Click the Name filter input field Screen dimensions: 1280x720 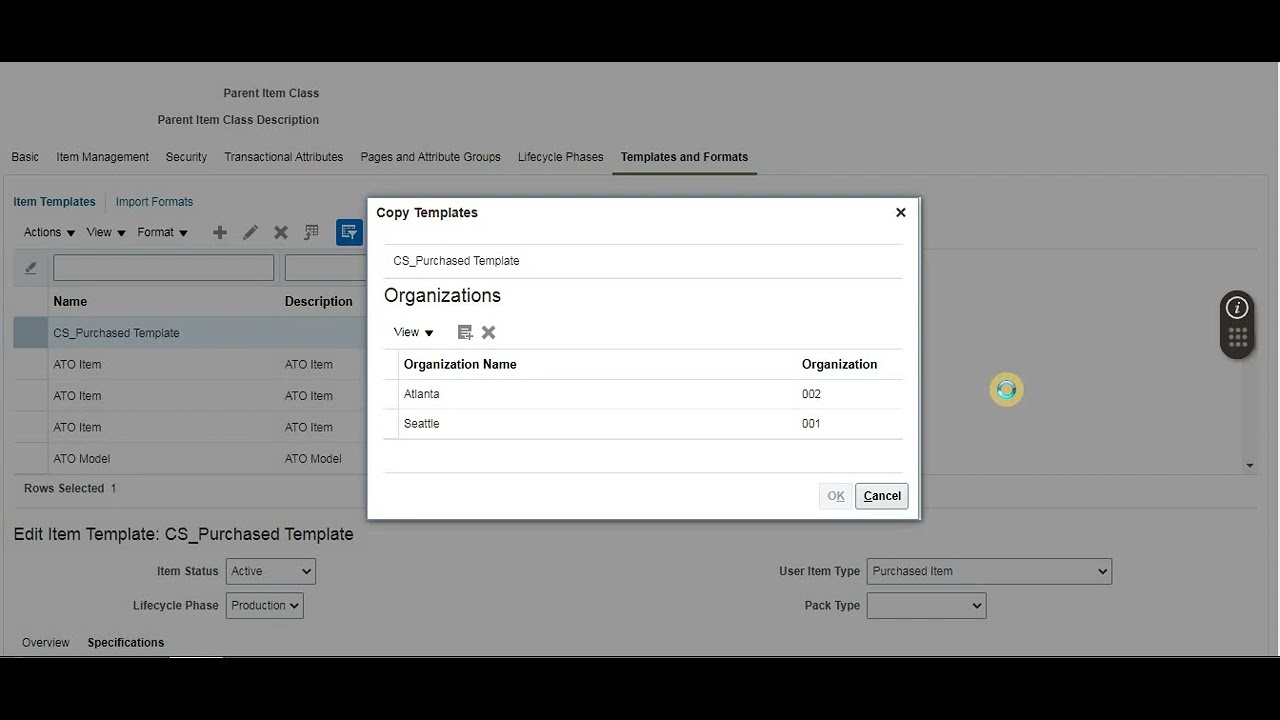click(x=163, y=267)
